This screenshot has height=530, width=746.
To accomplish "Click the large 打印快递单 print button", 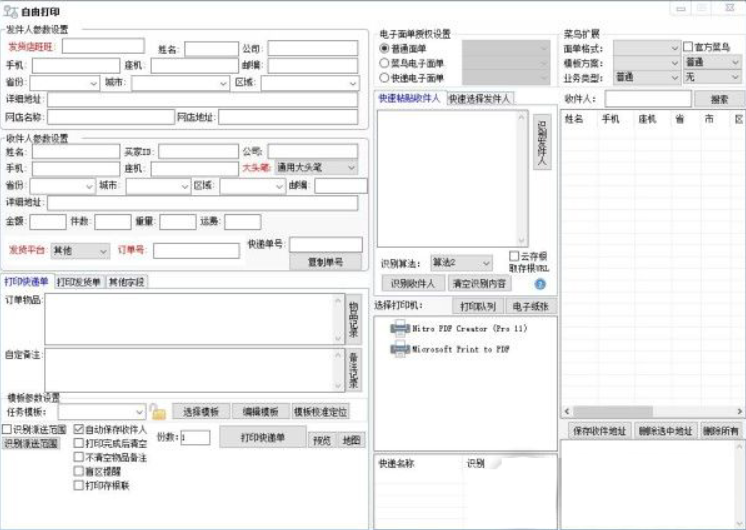I will (263, 437).
